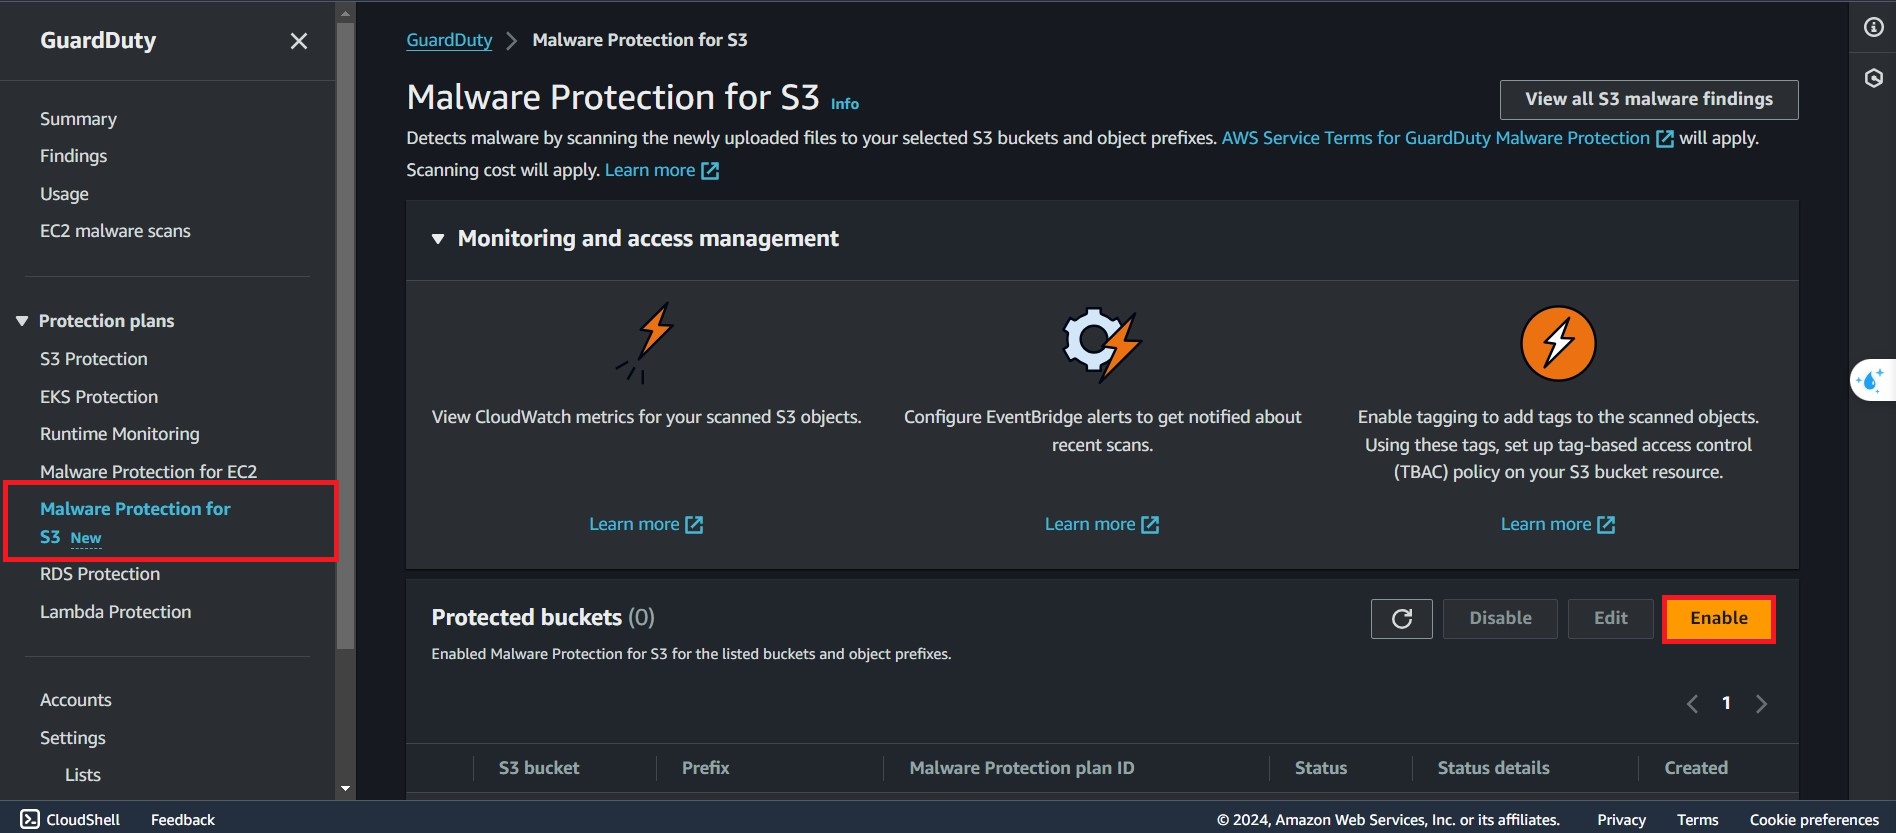Image resolution: width=1896 pixels, height=833 pixels.
Task: Open the GuardDuty breadcrumb link
Action: point(449,40)
